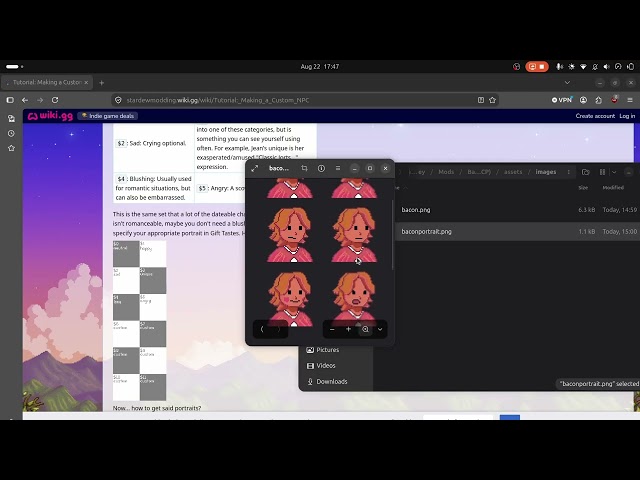Open the Wi-Fi network tray icon
Image resolution: width=640 pixels, height=480 pixels.
tap(583, 67)
